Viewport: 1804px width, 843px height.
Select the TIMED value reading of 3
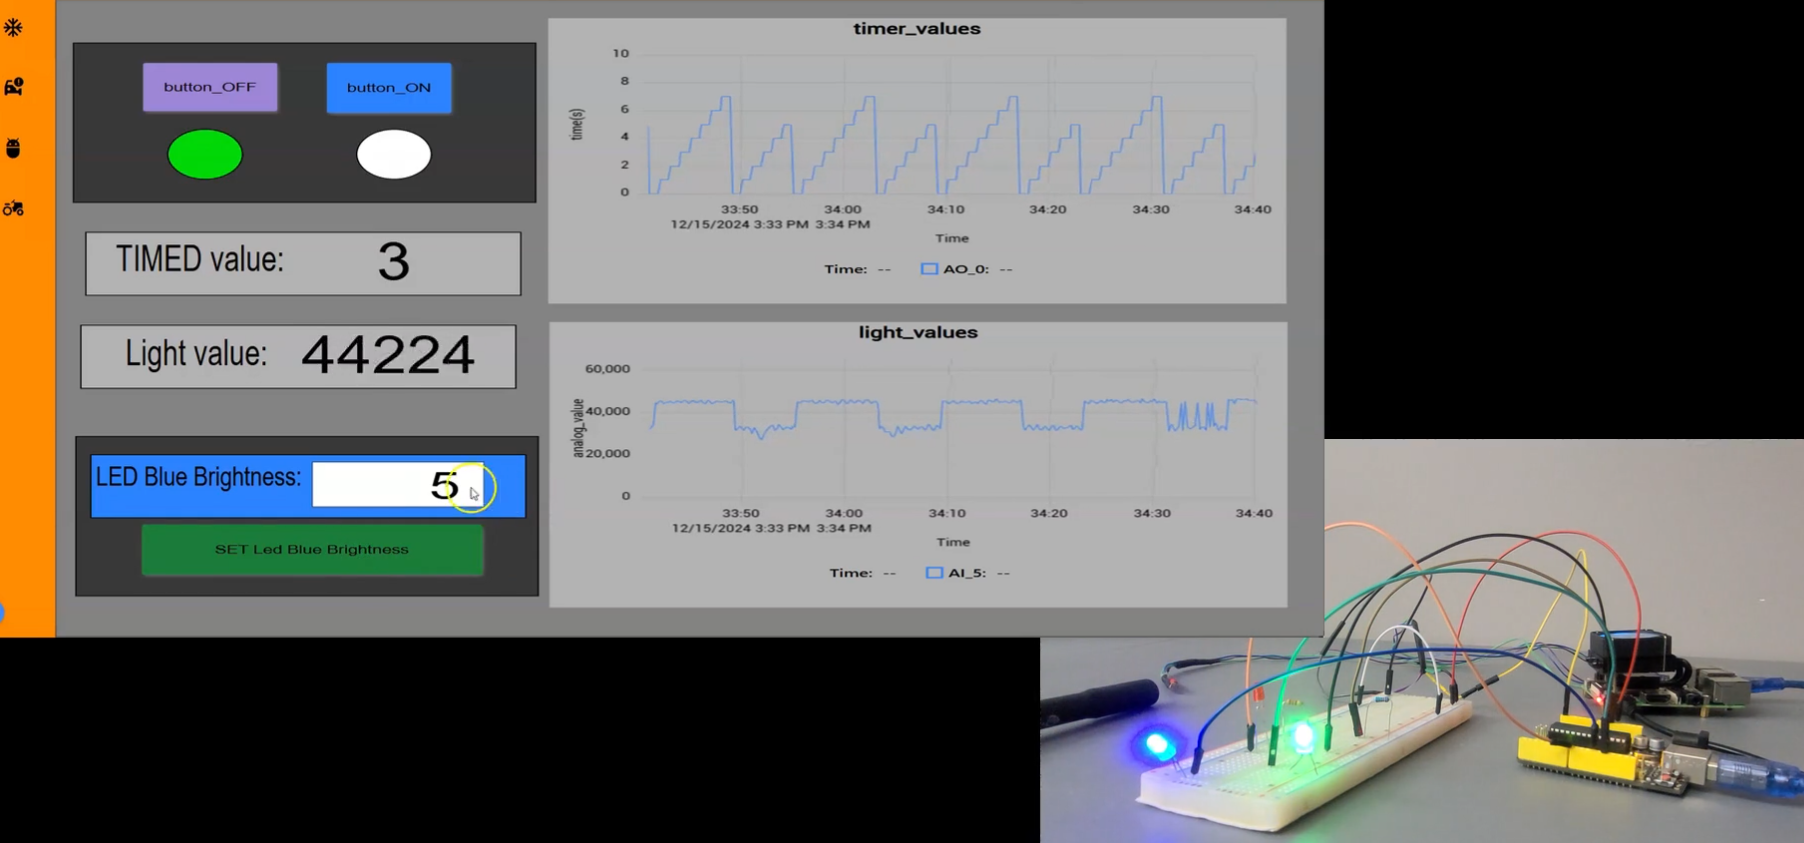click(x=394, y=261)
